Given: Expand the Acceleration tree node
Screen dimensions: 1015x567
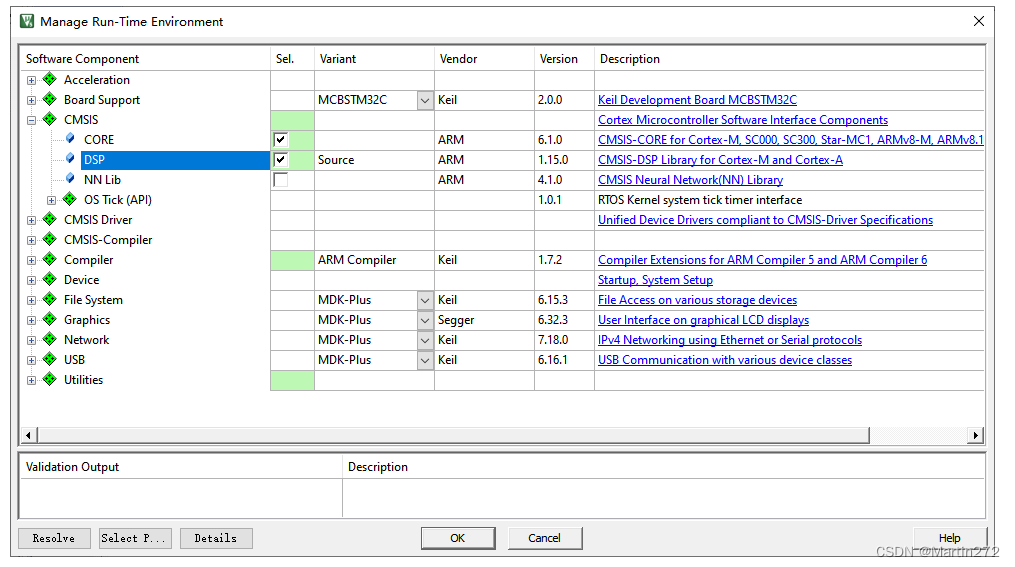Looking at the screenshot, I should coord(31,80).
